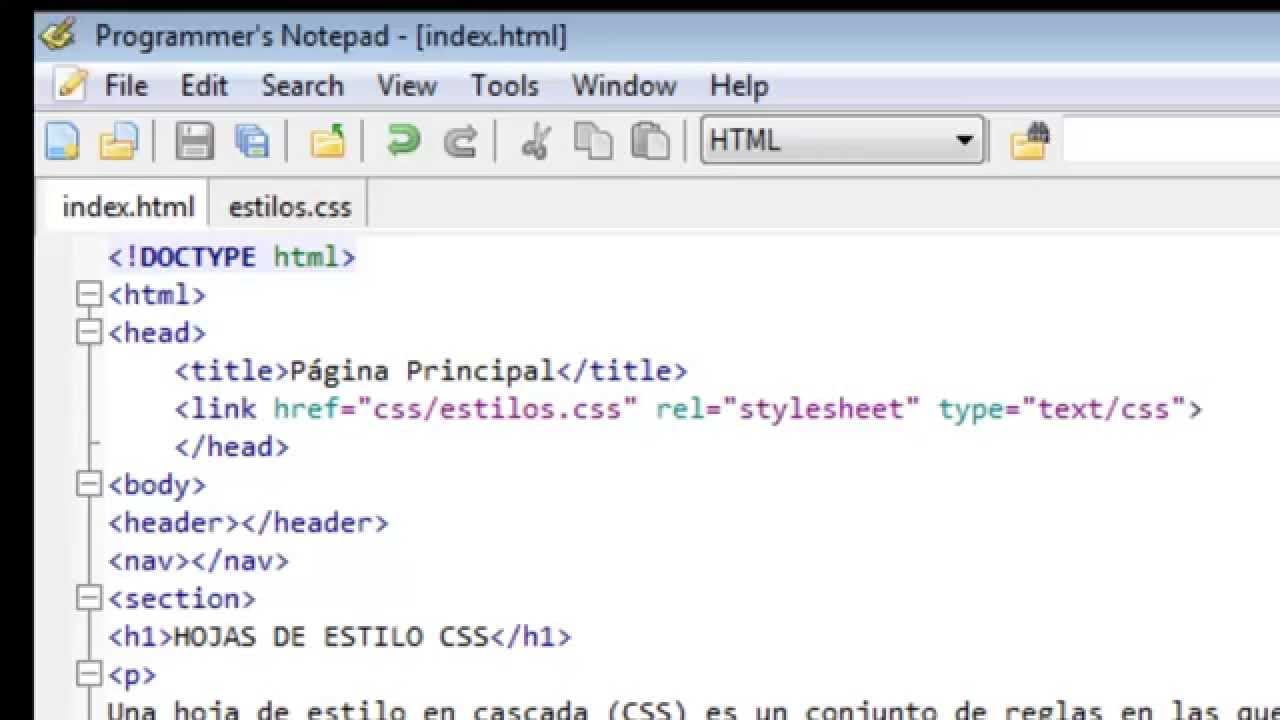The image size is (1280, 720).
Task: Open the browse files icon beside the scheme selector
Action: click(x=1029, y=141)
